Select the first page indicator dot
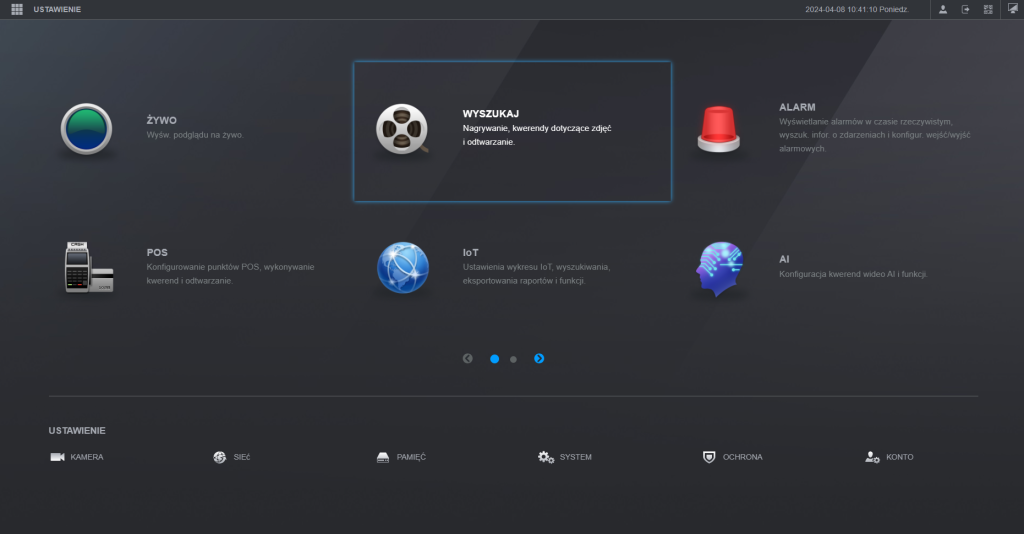Viewport: 1024px width, 534px height. 494,358
